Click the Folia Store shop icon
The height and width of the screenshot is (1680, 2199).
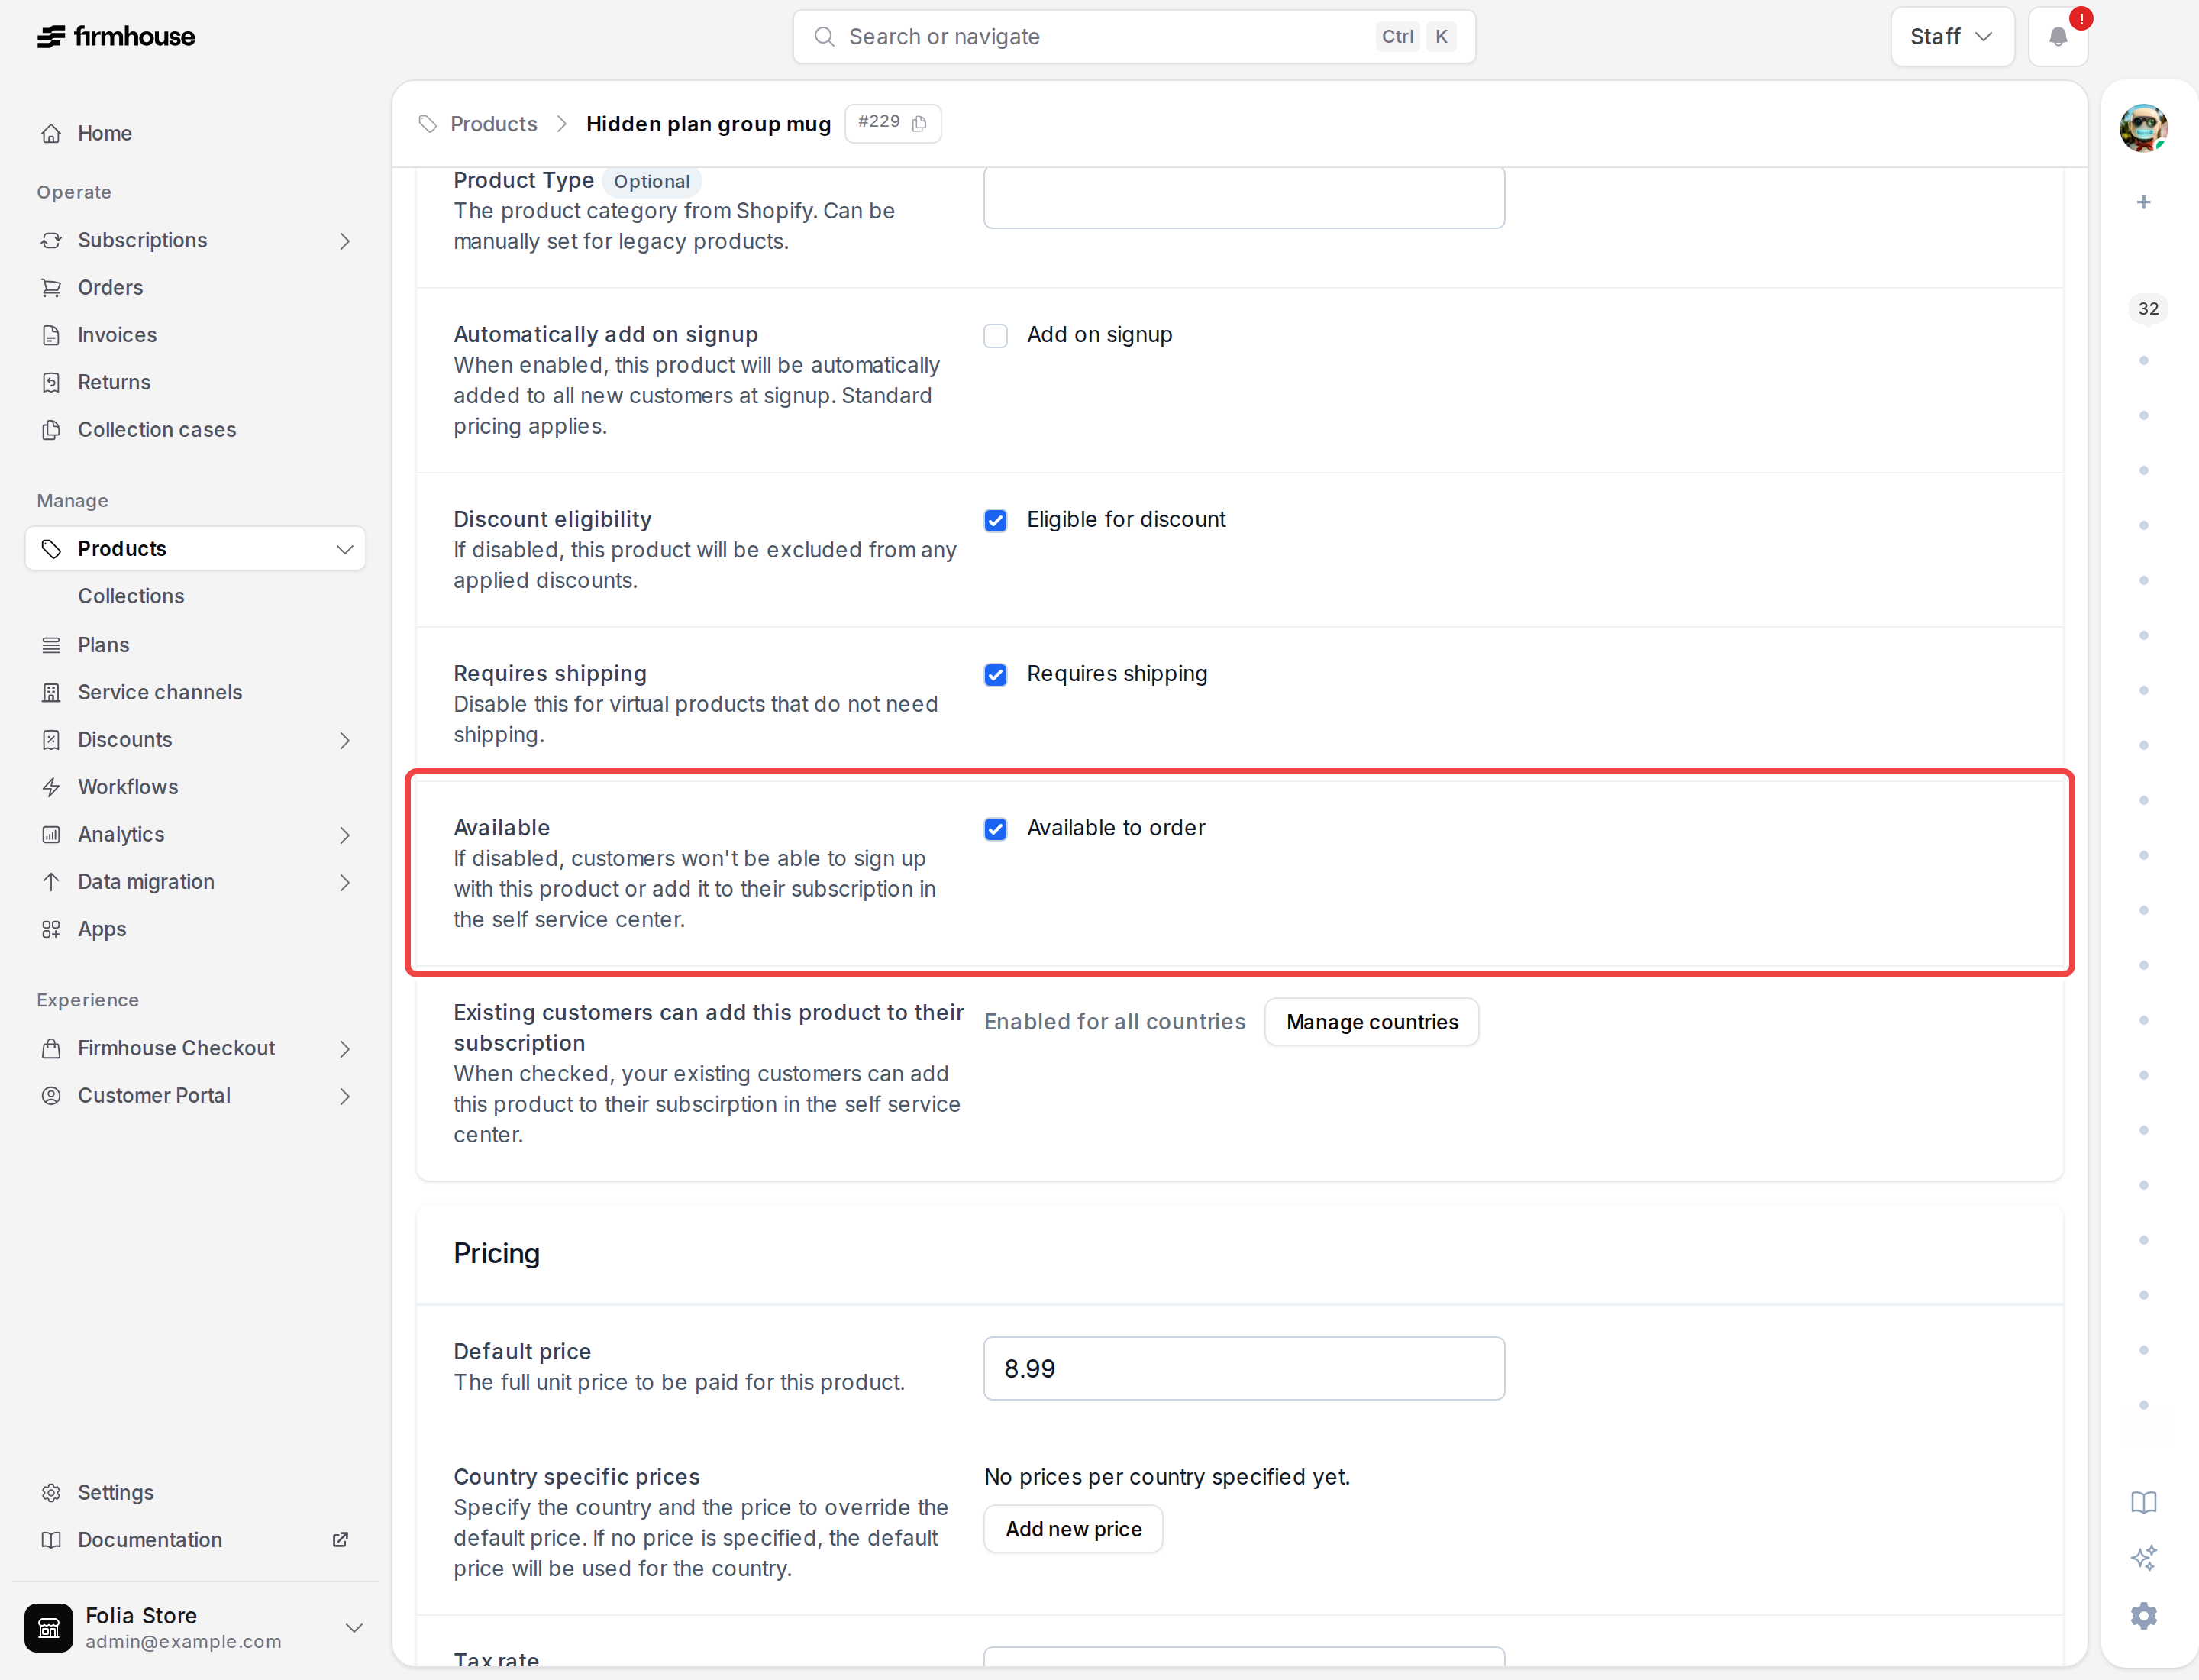tap(49, 1628)
